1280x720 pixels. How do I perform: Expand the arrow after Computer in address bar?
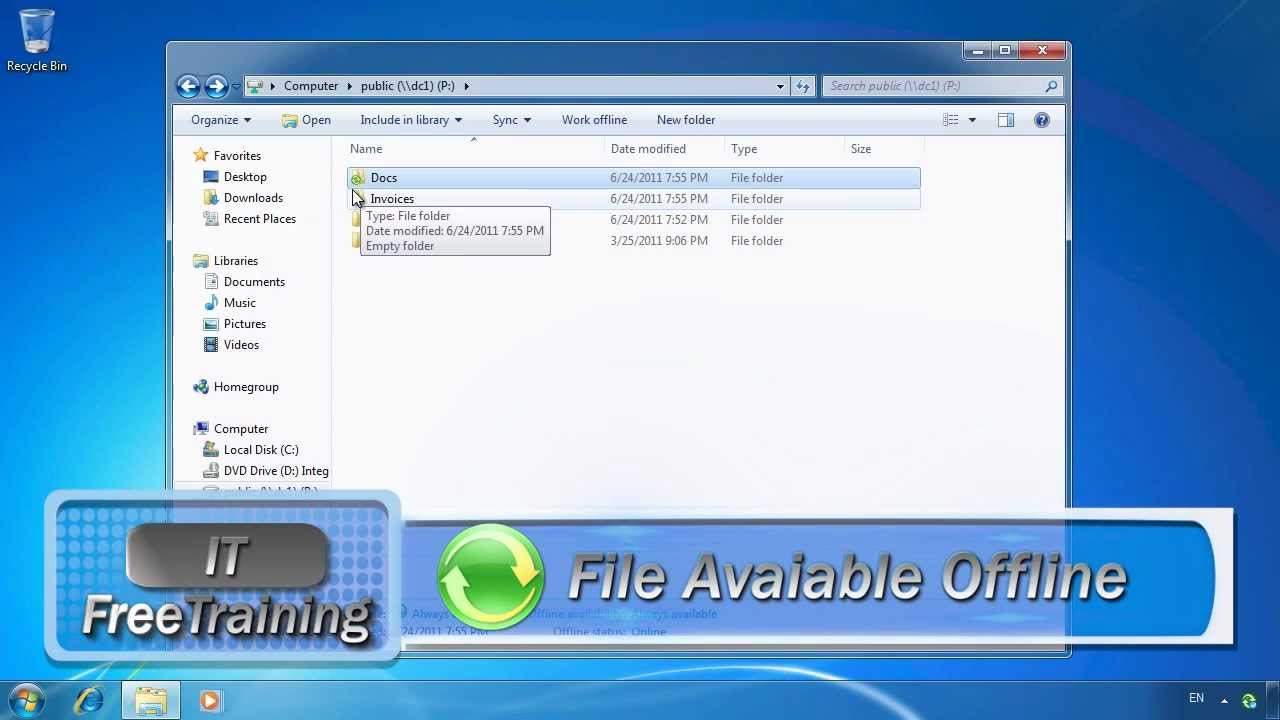350,86
